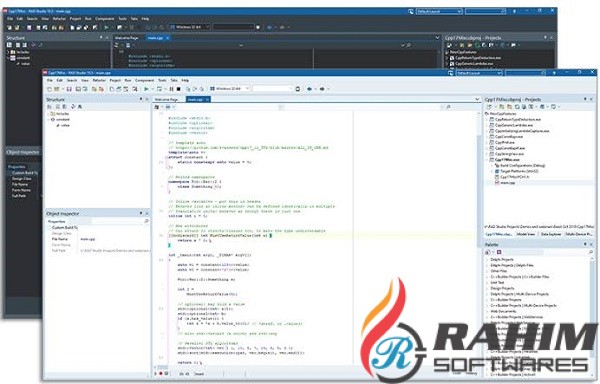The width and height of the screenshot is (600, 384).
Task: Click the Save icon in the light window toolbar
Action: point(69,89)
